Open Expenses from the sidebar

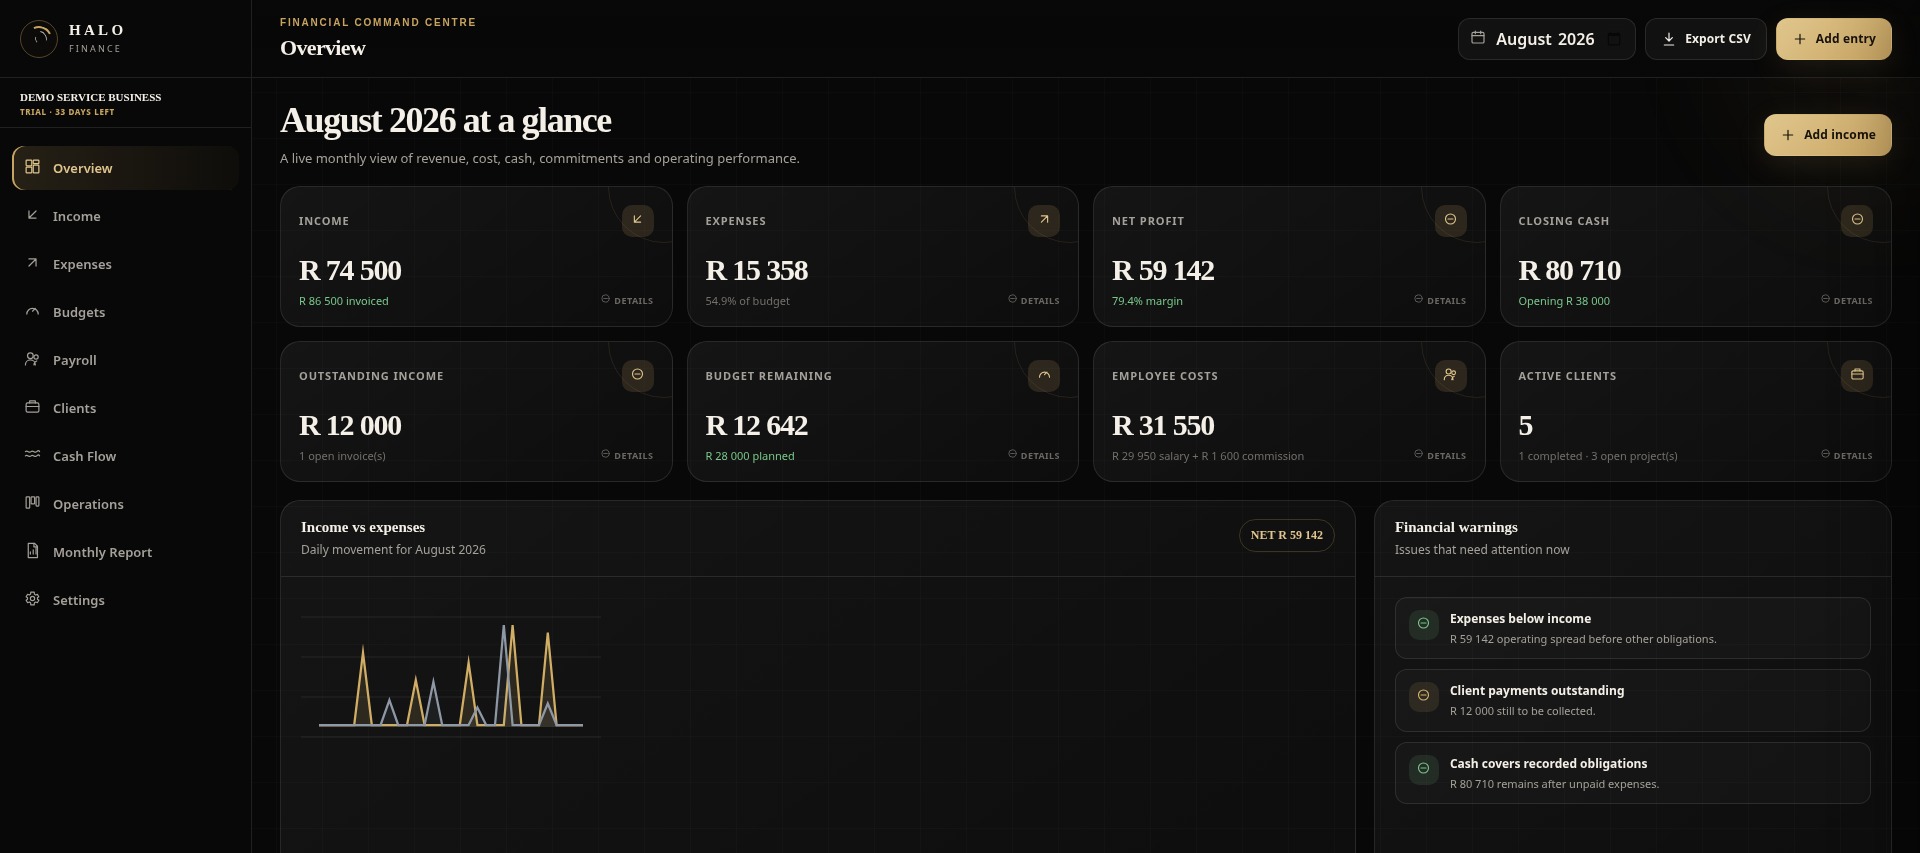click(x=125, y=264)
